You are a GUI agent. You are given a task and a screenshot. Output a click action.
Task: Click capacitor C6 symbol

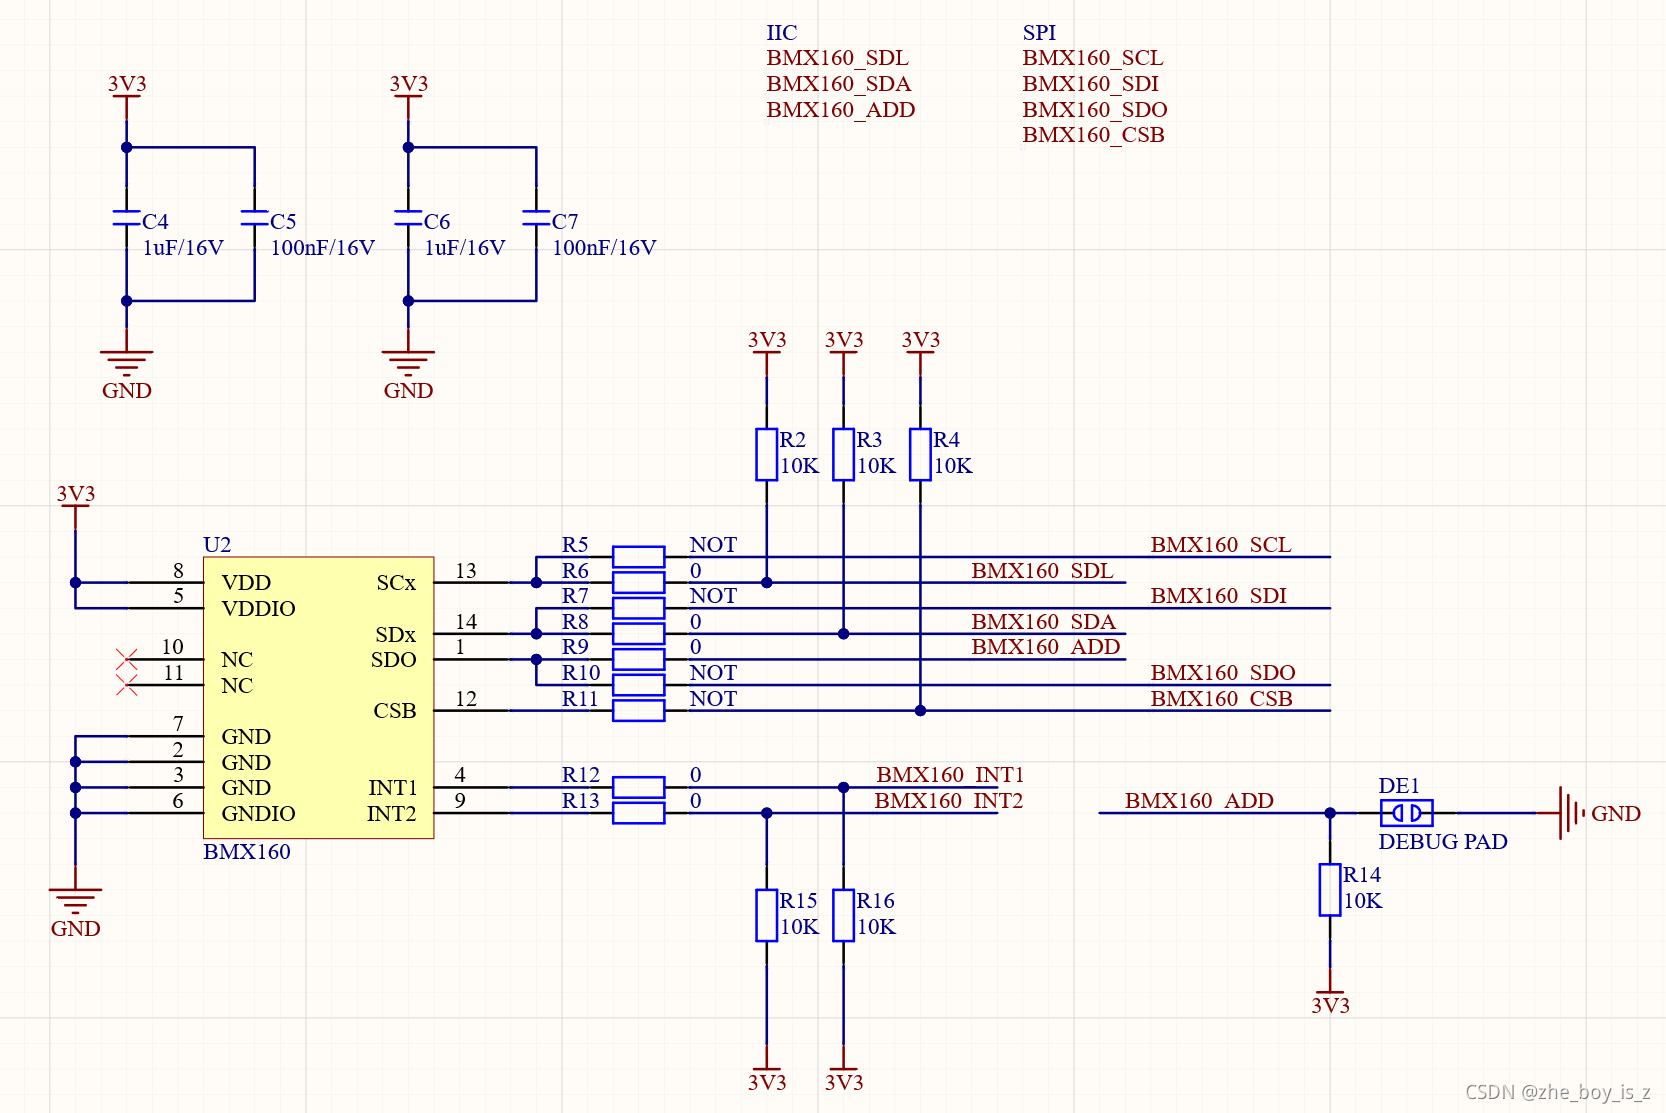click(408, 218)
